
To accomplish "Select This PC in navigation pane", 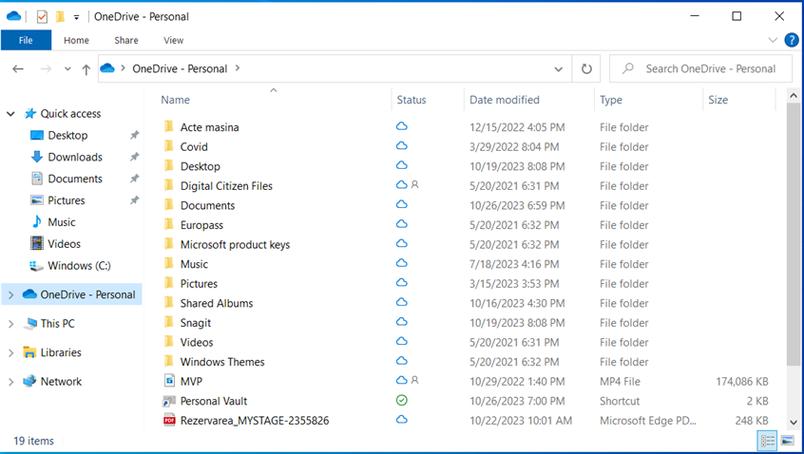I will click(x=57, y=324).
